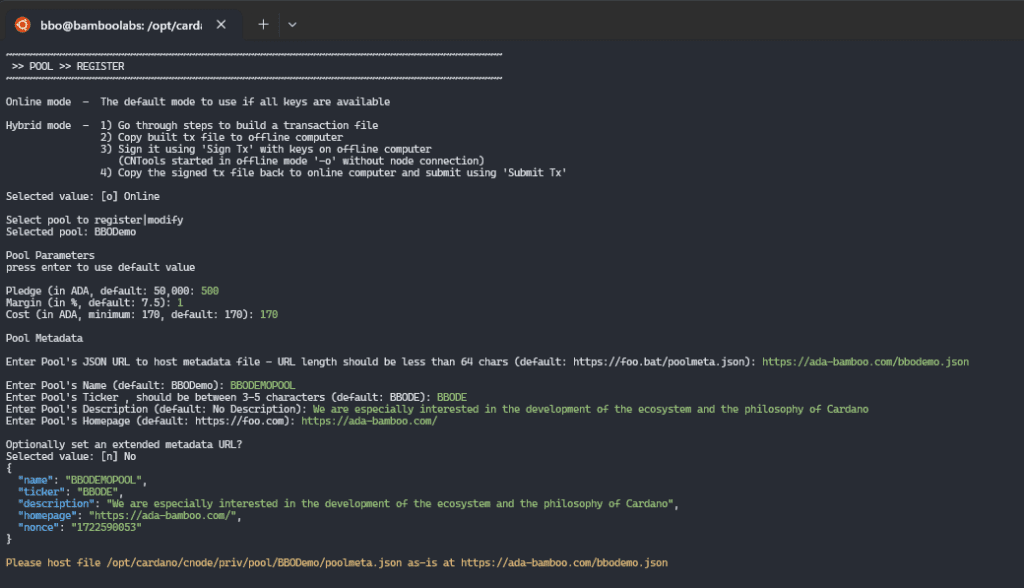The height and width of the screenshot is (588, 1024).
Task: Click the poolmeta.json file path
Action: coord(254,563)
